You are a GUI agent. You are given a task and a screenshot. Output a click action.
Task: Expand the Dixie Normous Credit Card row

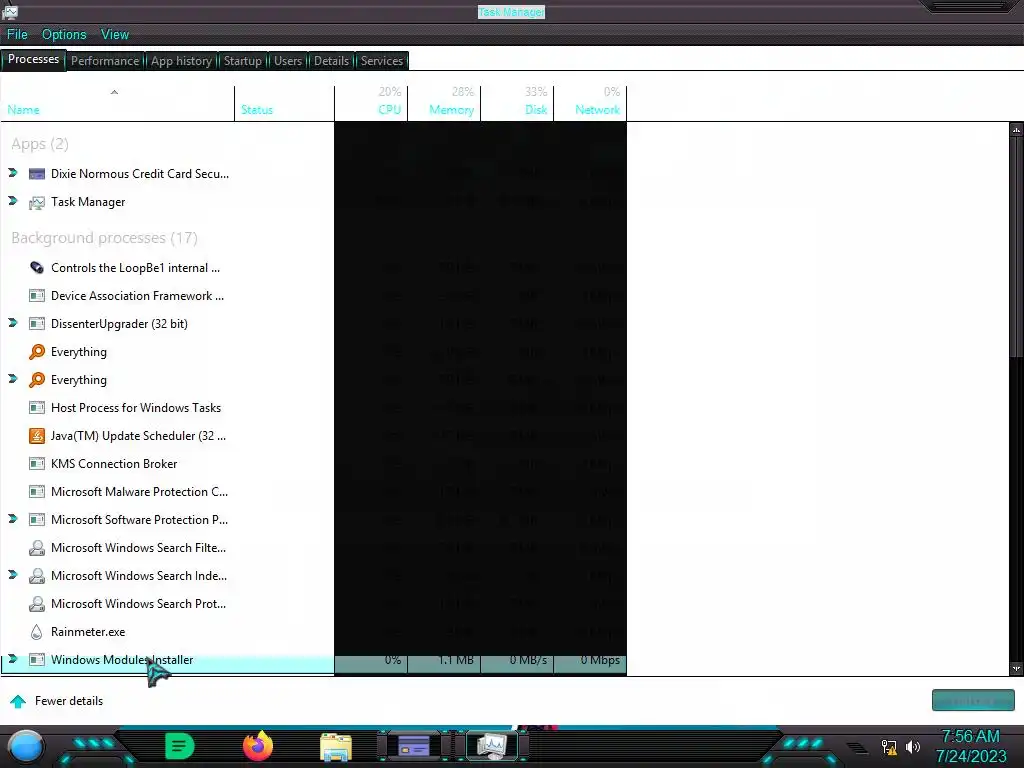pos(13,173)
